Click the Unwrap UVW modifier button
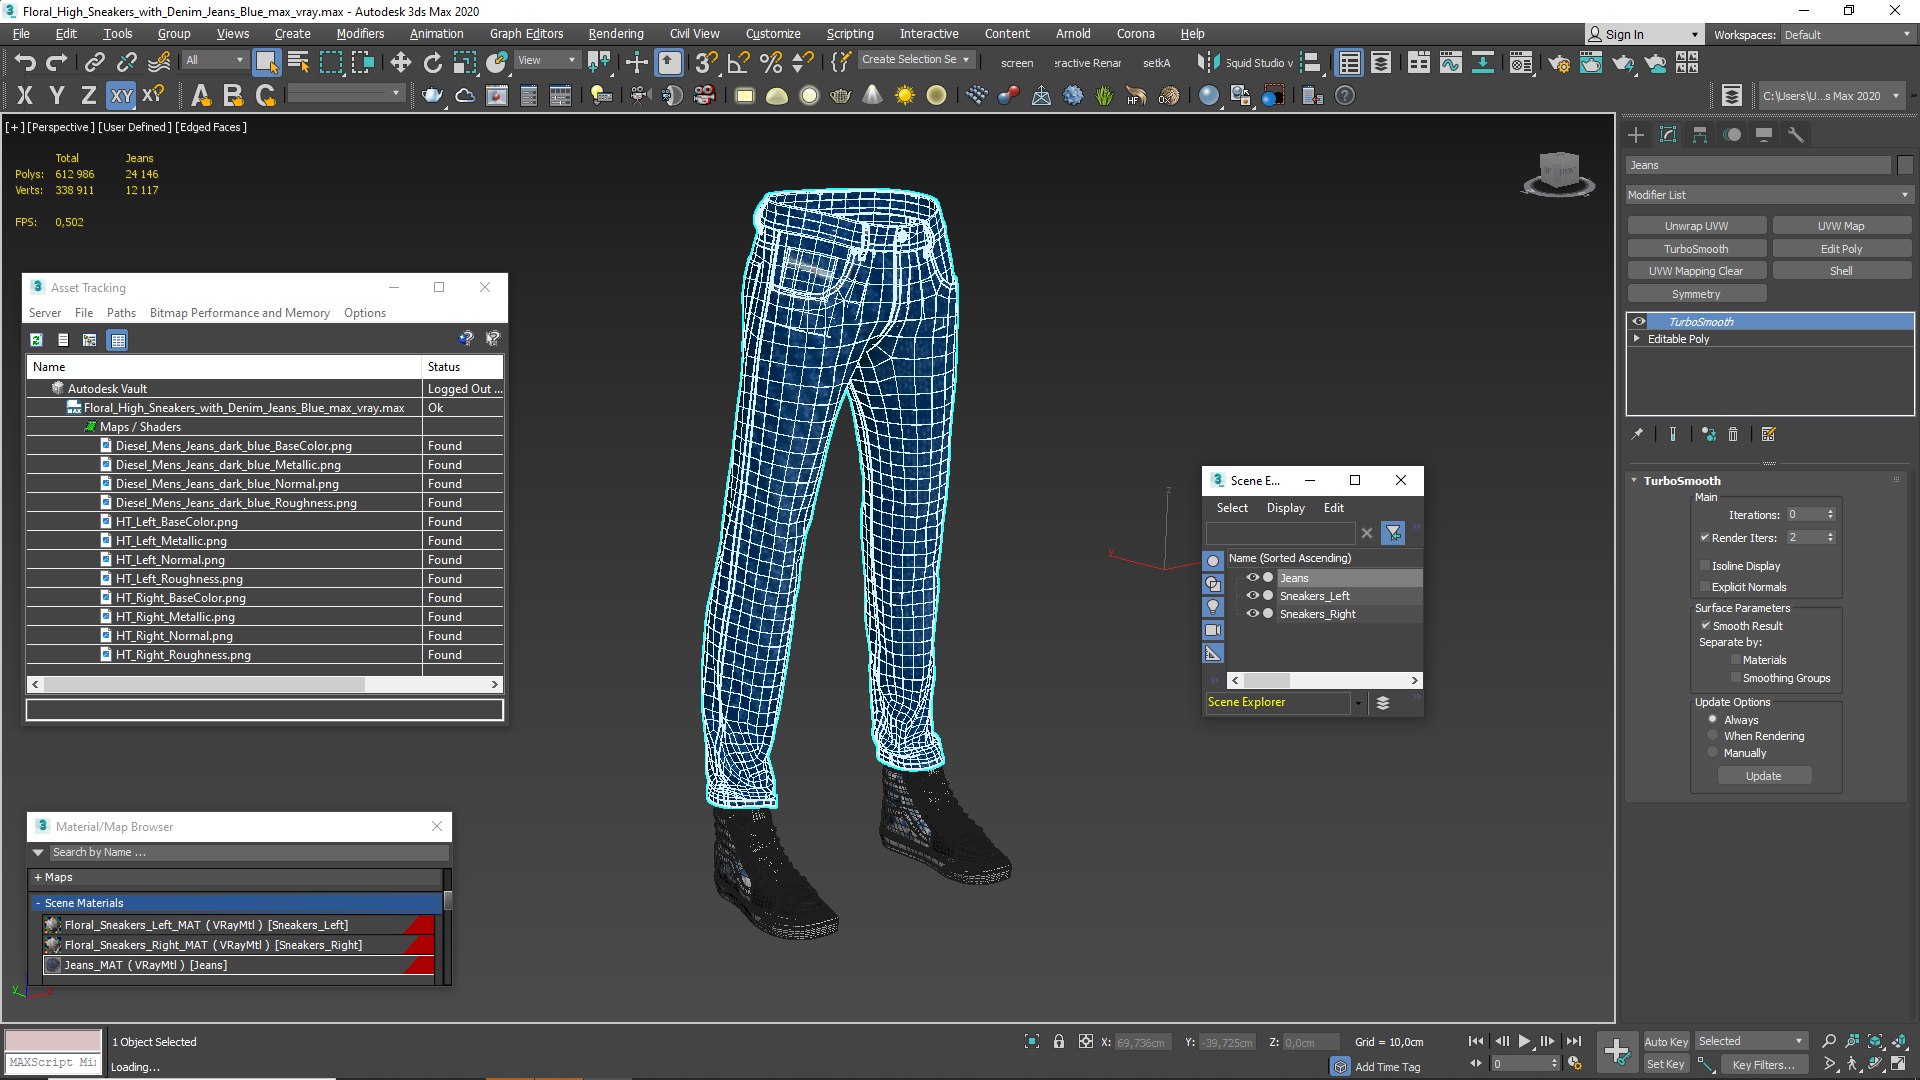The image size is (1920, 1080). (1696, 226)
